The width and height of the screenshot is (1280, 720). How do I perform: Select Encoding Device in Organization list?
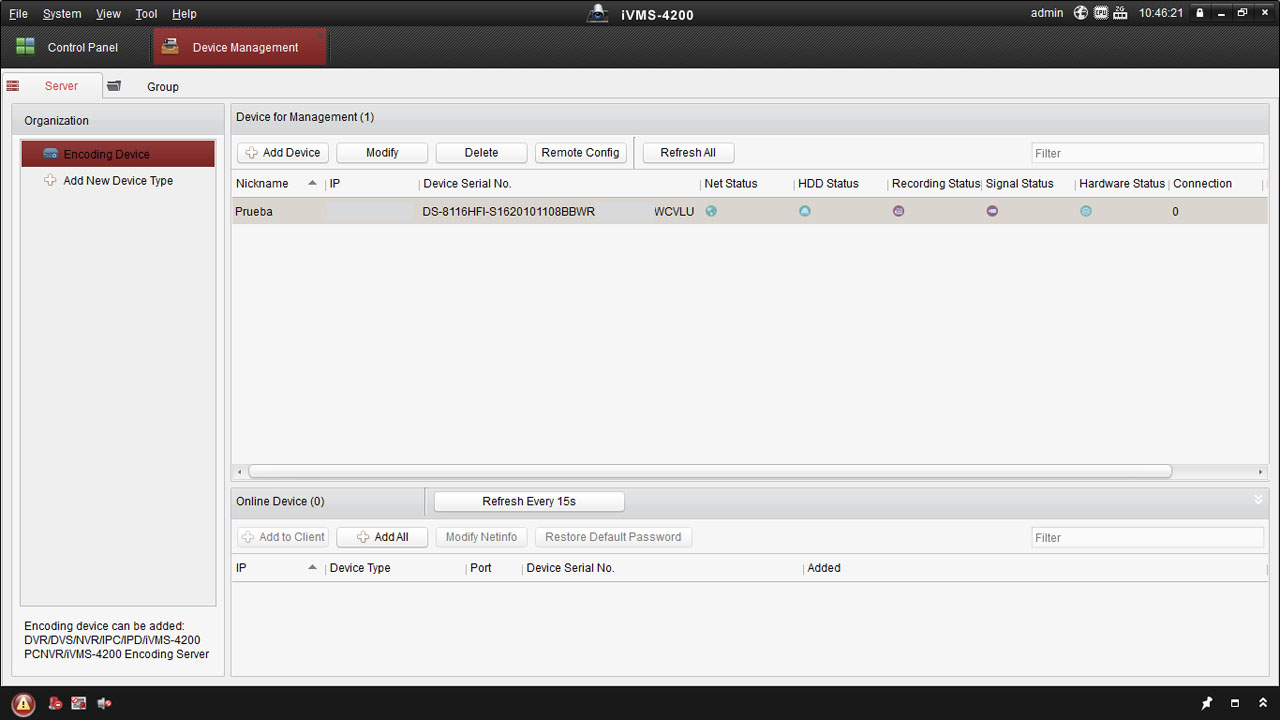pyautogui.click(x=118, y=154)
